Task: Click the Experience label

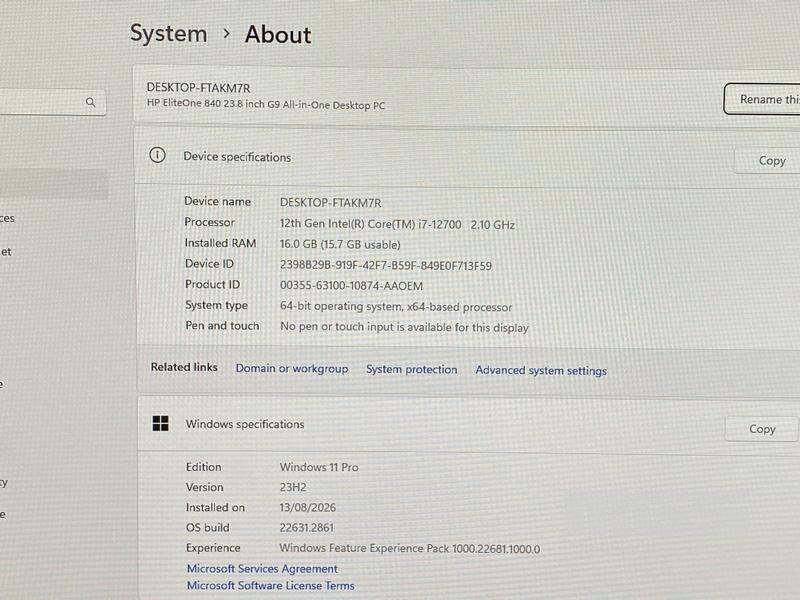Action: pyautogui.click(x=213, y=548)
